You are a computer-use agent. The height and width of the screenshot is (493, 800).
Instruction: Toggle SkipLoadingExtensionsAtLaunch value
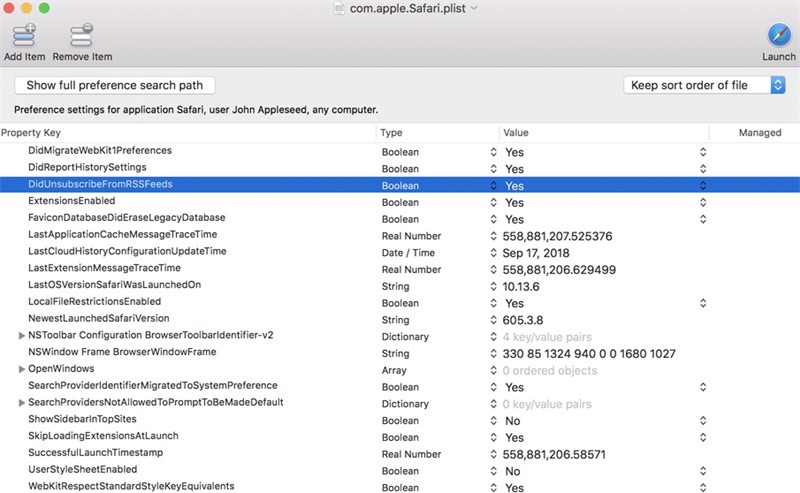click(703, 437)
